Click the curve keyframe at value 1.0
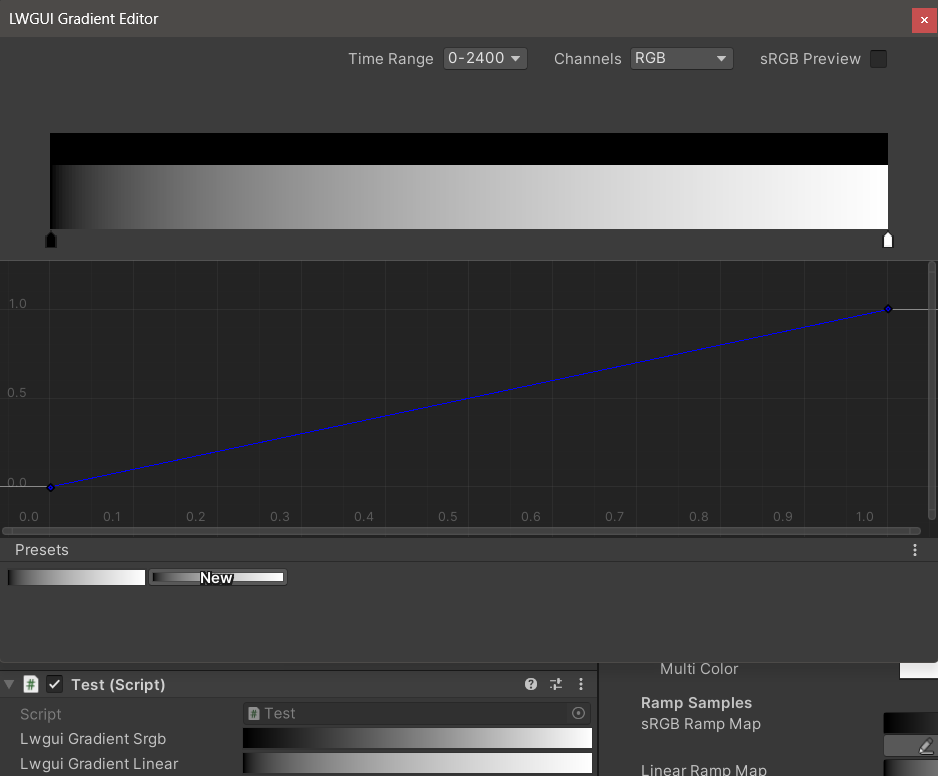938x776 pixels. [x=887, y=309]
